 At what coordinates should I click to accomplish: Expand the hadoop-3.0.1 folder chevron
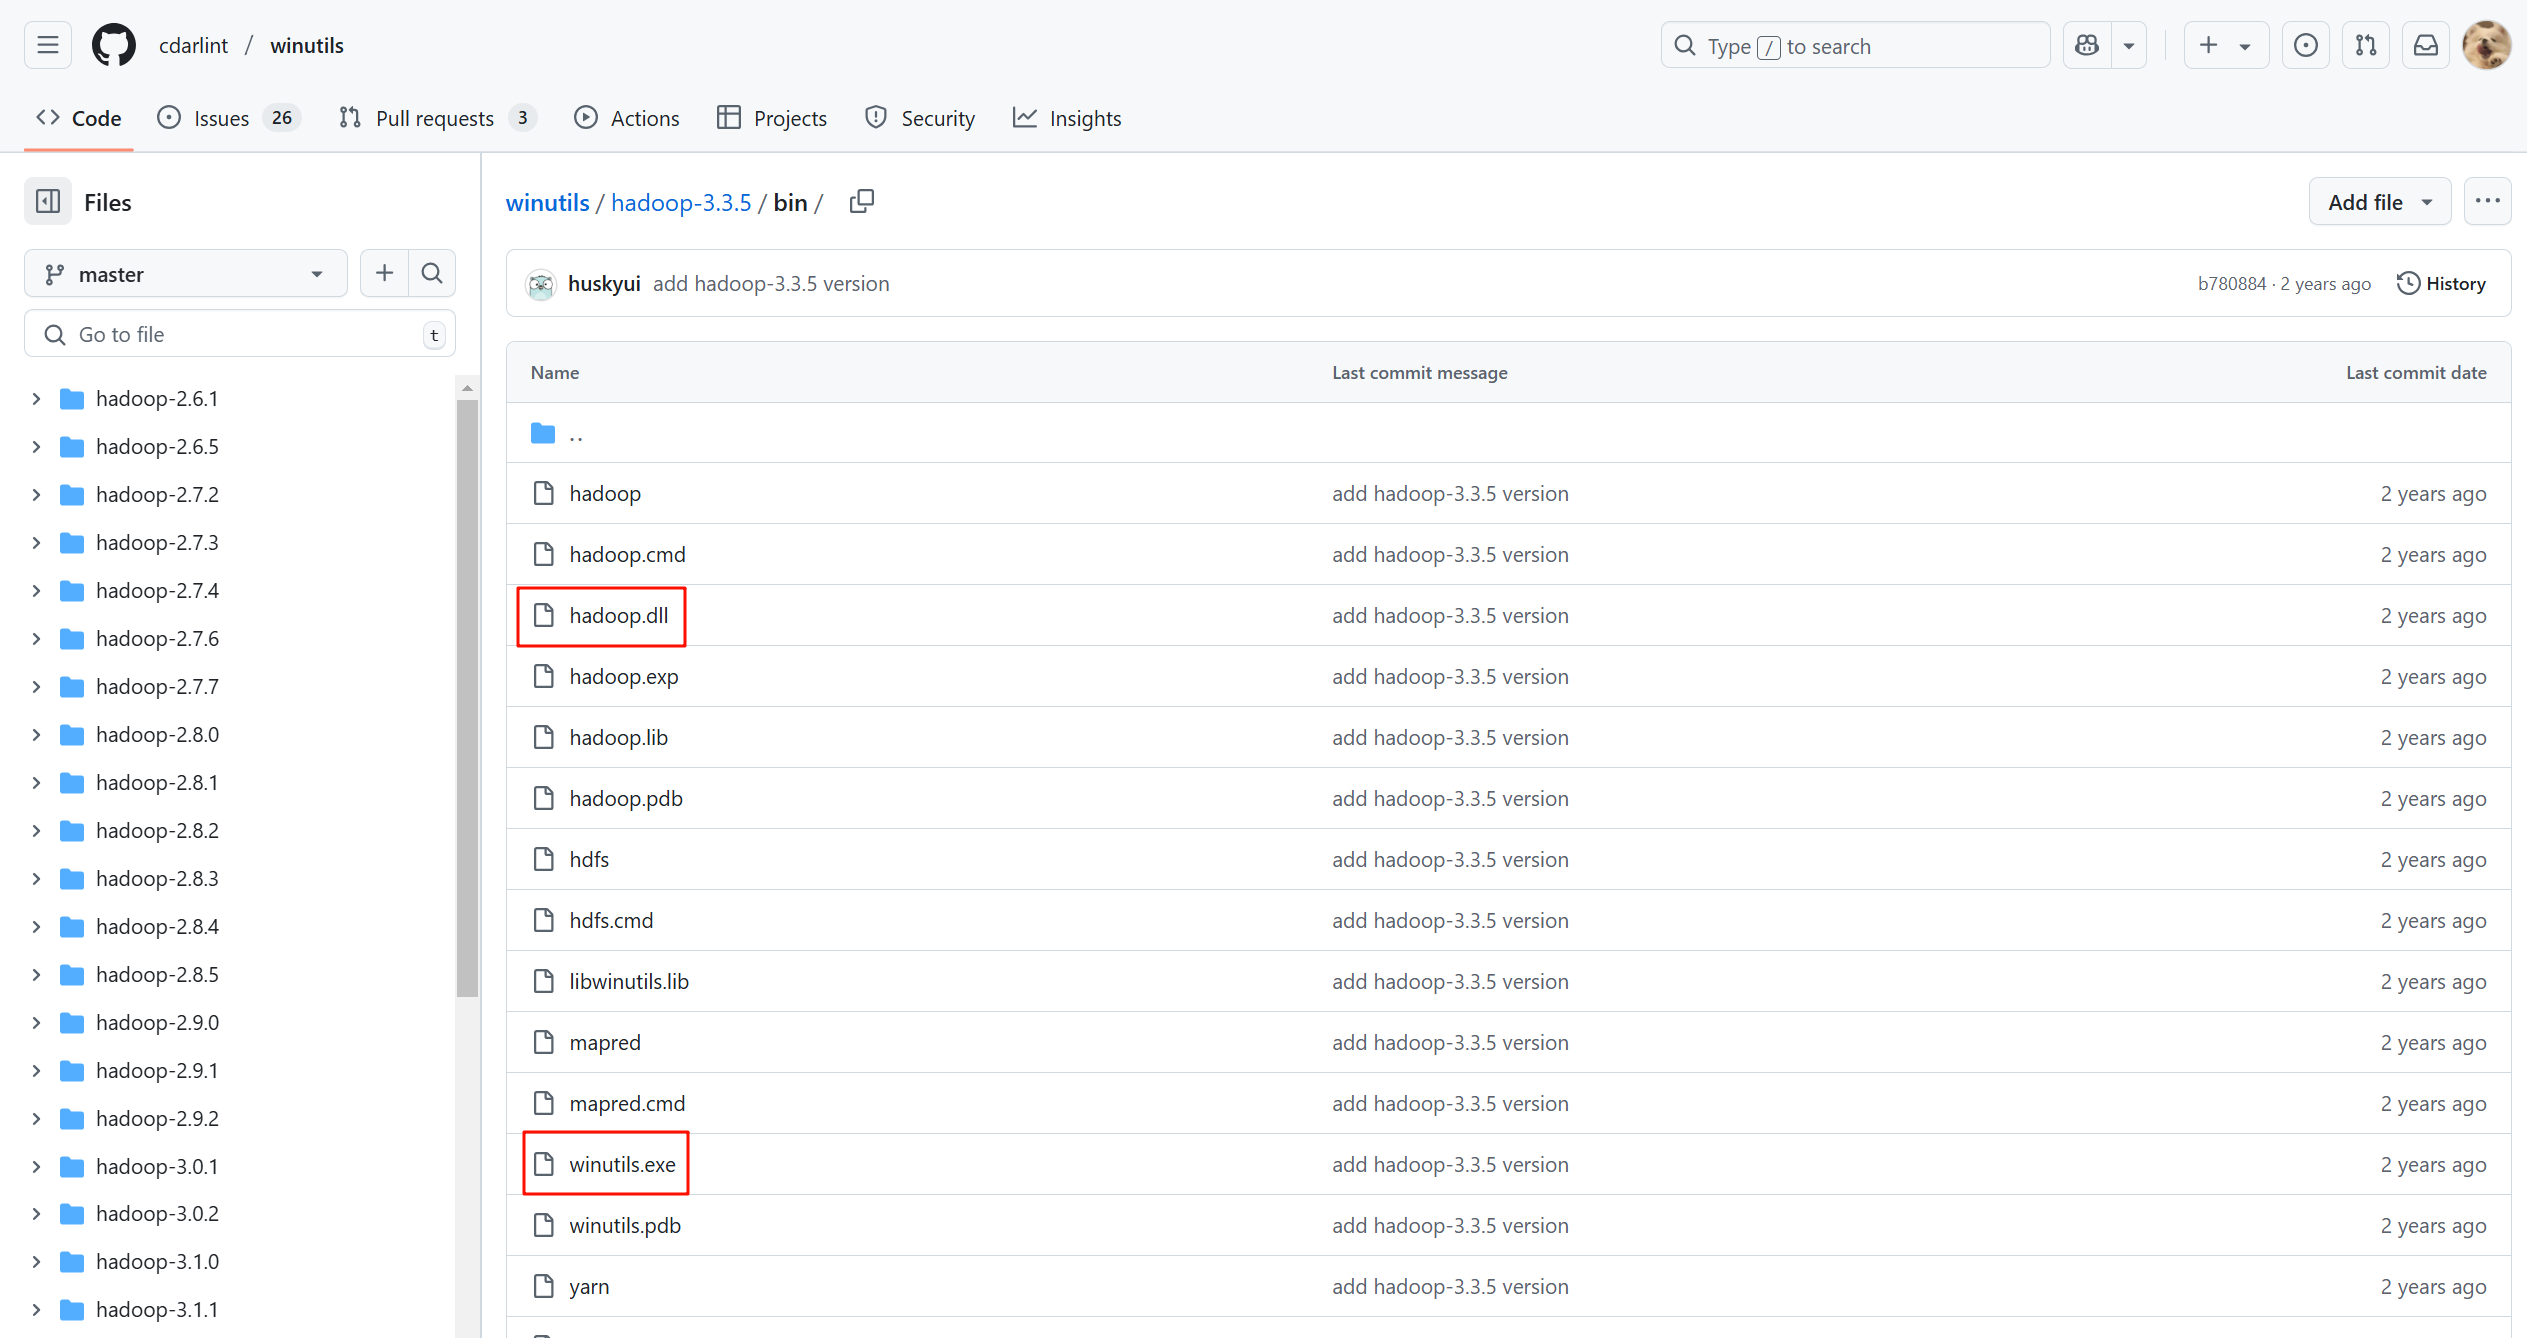tap(37, 1166)
